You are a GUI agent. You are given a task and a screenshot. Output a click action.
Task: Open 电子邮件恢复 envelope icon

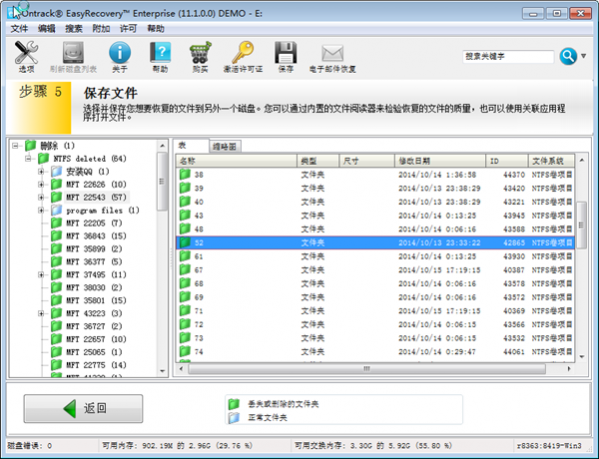(332, 53)
